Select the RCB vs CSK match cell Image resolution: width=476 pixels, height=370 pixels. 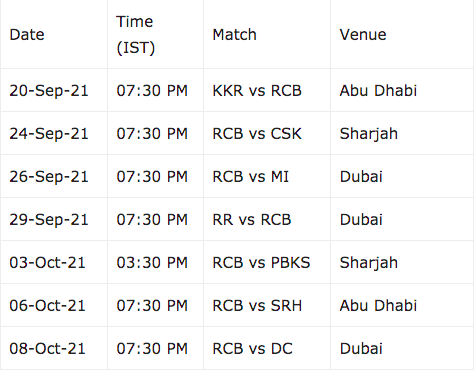267,133
